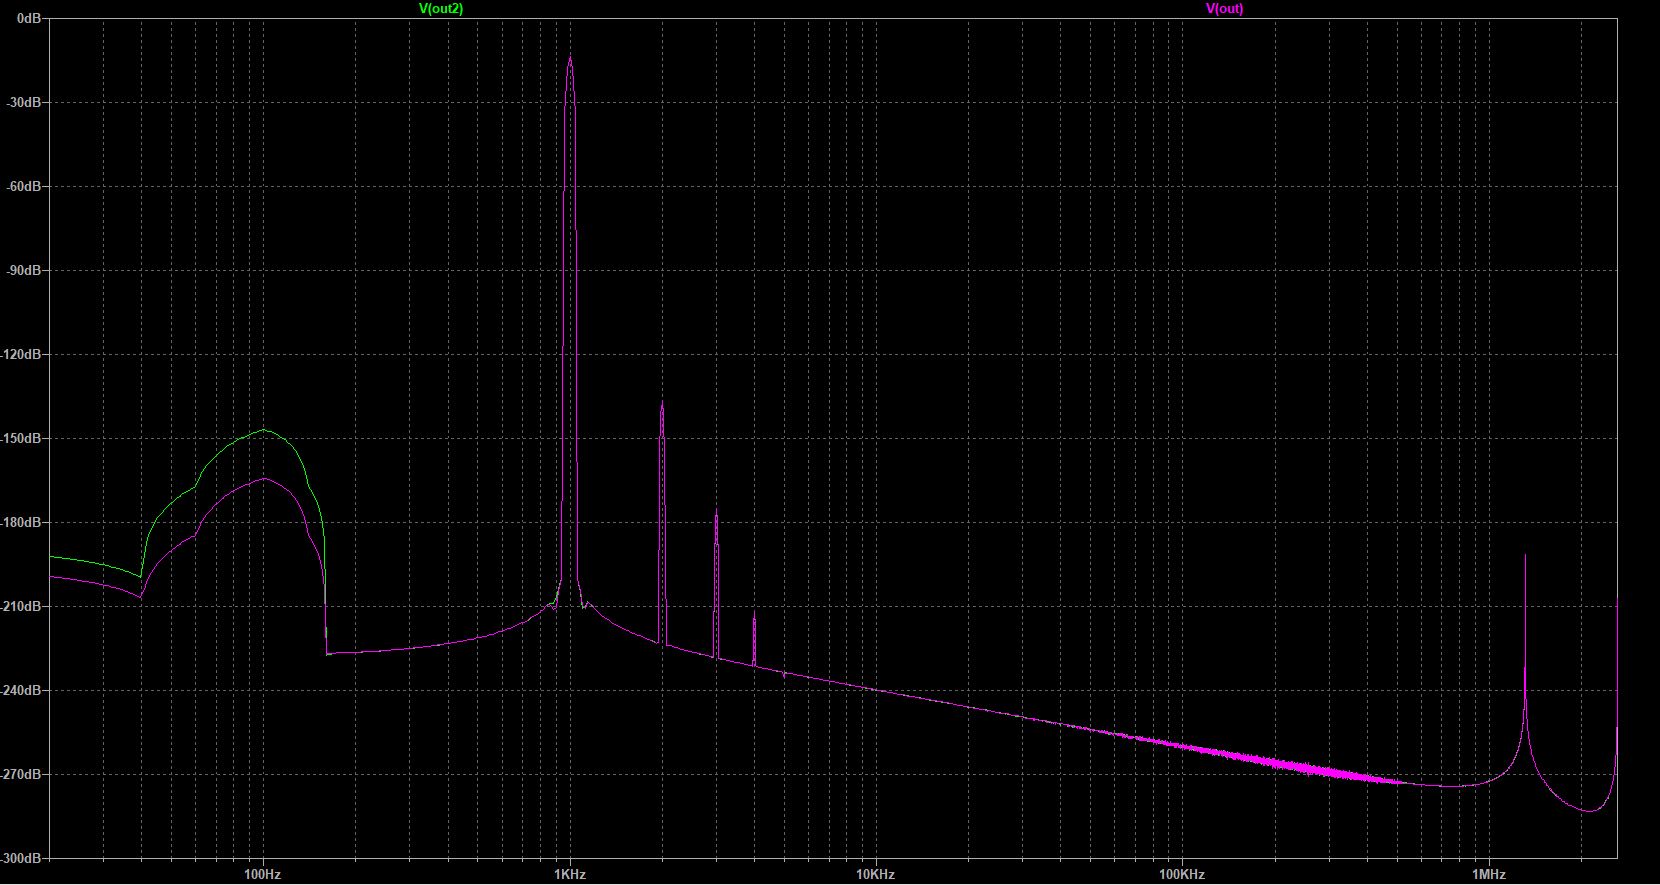Click the second harmonic peak at 2KHz

pyautogui.click(x=662, y=404)
